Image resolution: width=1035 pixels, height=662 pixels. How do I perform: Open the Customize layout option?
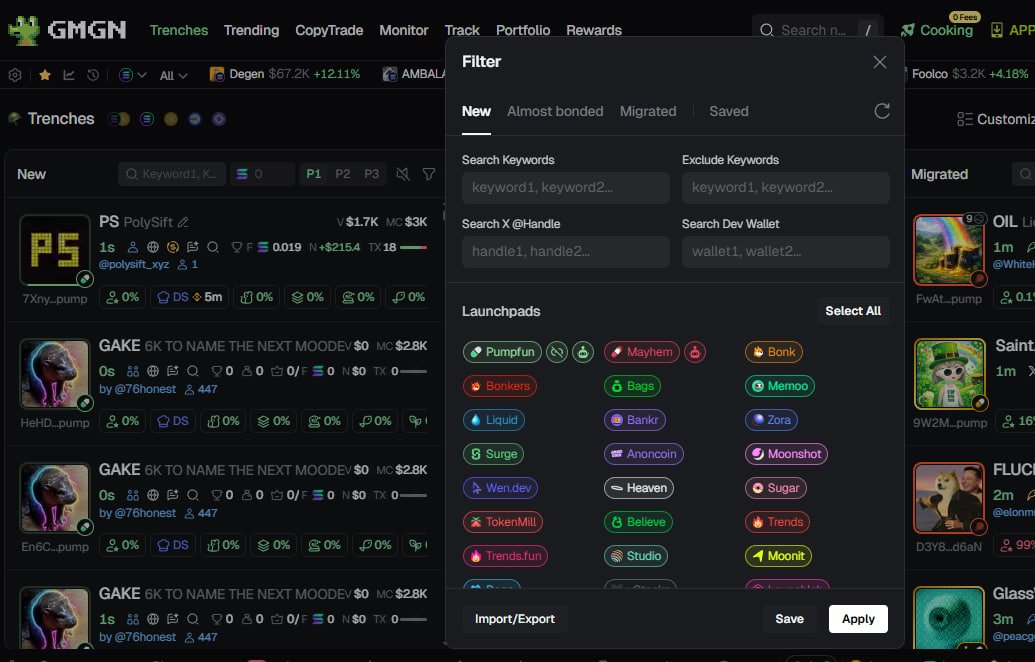[995, 119]
